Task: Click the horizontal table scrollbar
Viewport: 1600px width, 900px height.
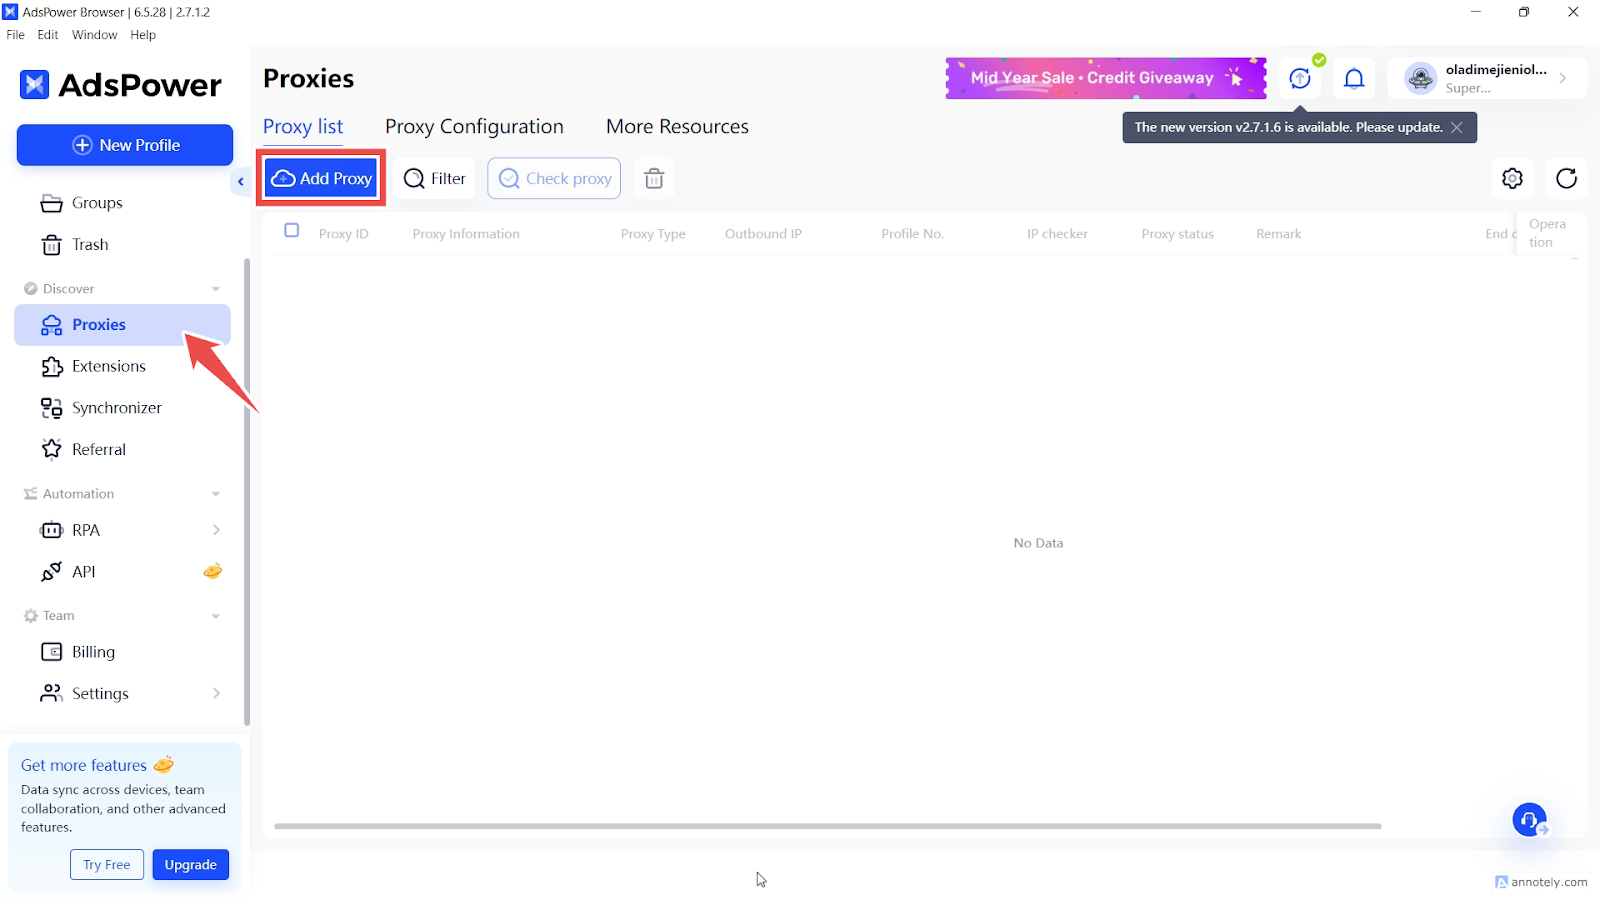Action: 827,827
